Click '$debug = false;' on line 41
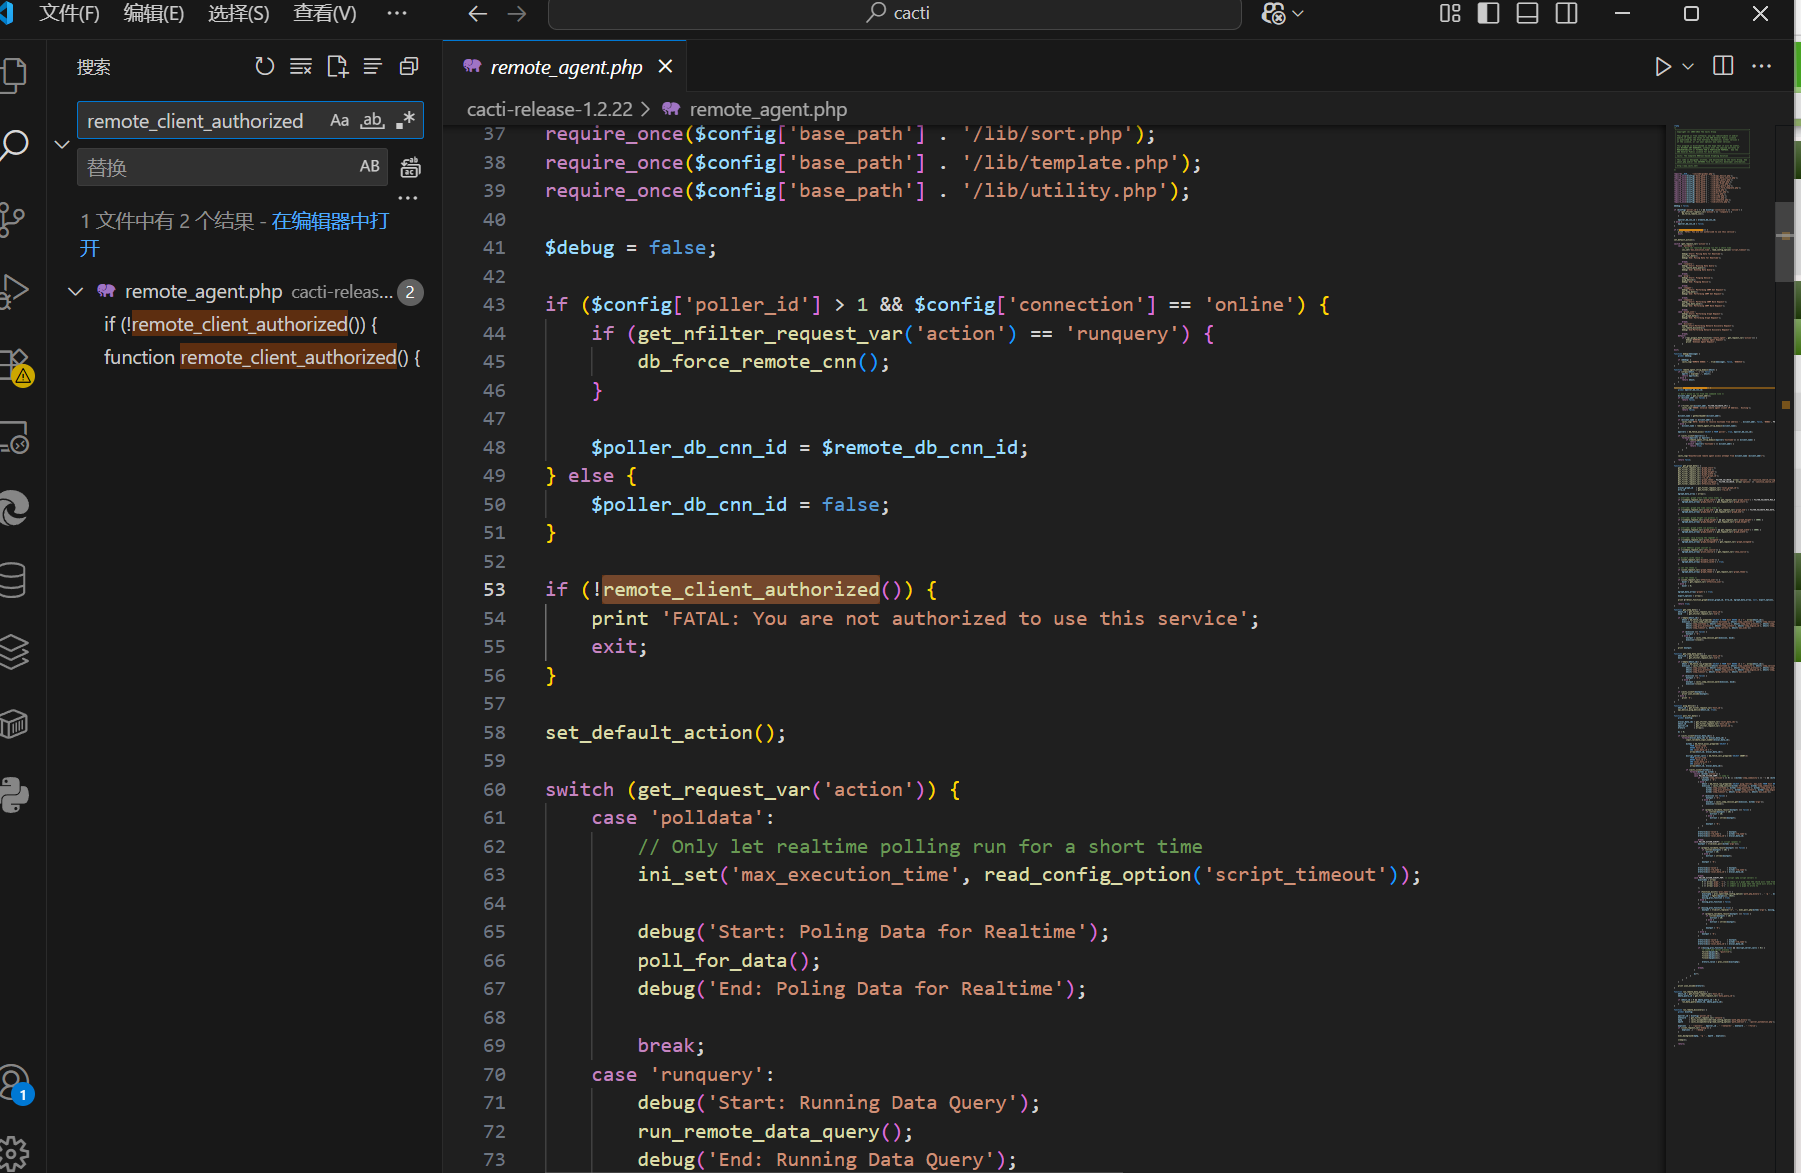 (x=630, y=247)
